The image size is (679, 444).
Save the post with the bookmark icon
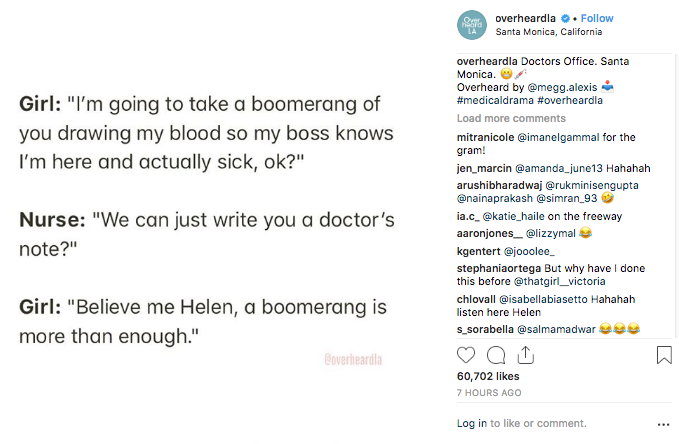click(x=664, y=355)
